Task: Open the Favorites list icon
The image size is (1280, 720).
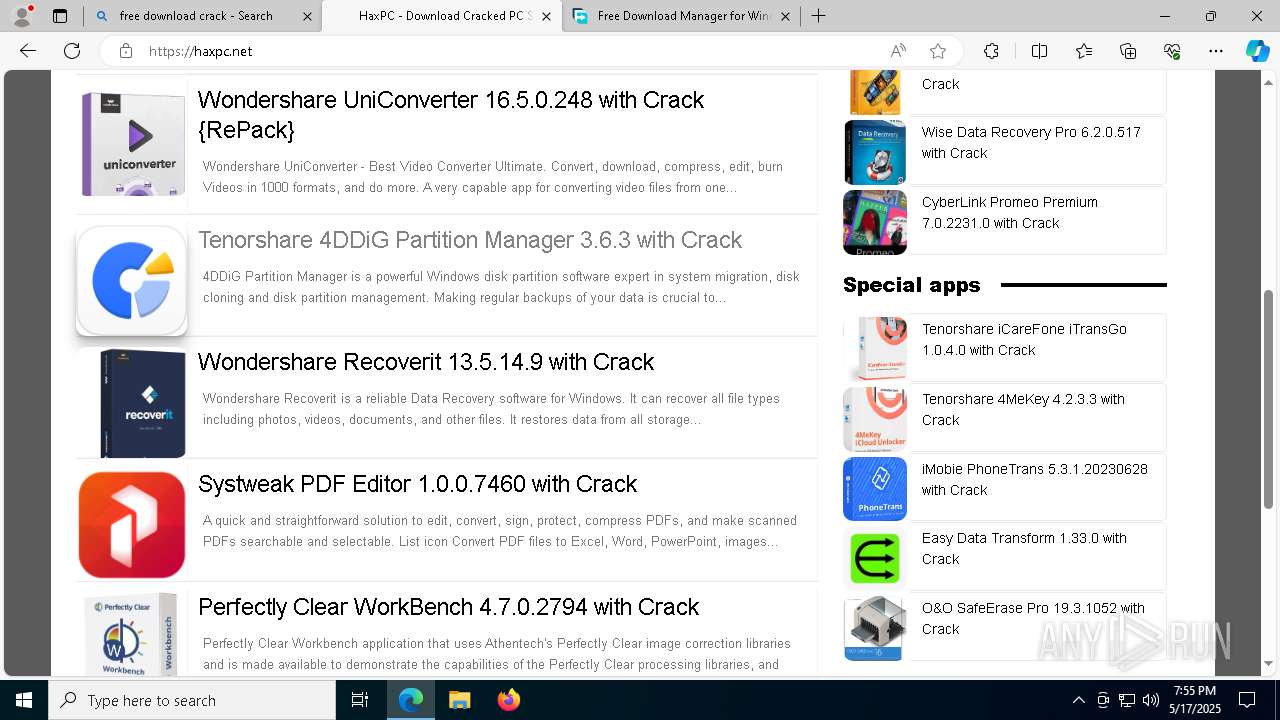Action: click(1084, 51)
